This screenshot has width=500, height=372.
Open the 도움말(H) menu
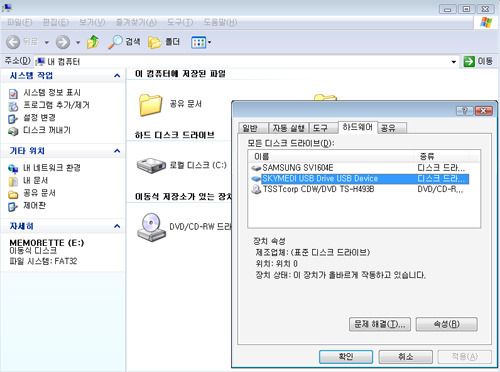coord(220,22)
